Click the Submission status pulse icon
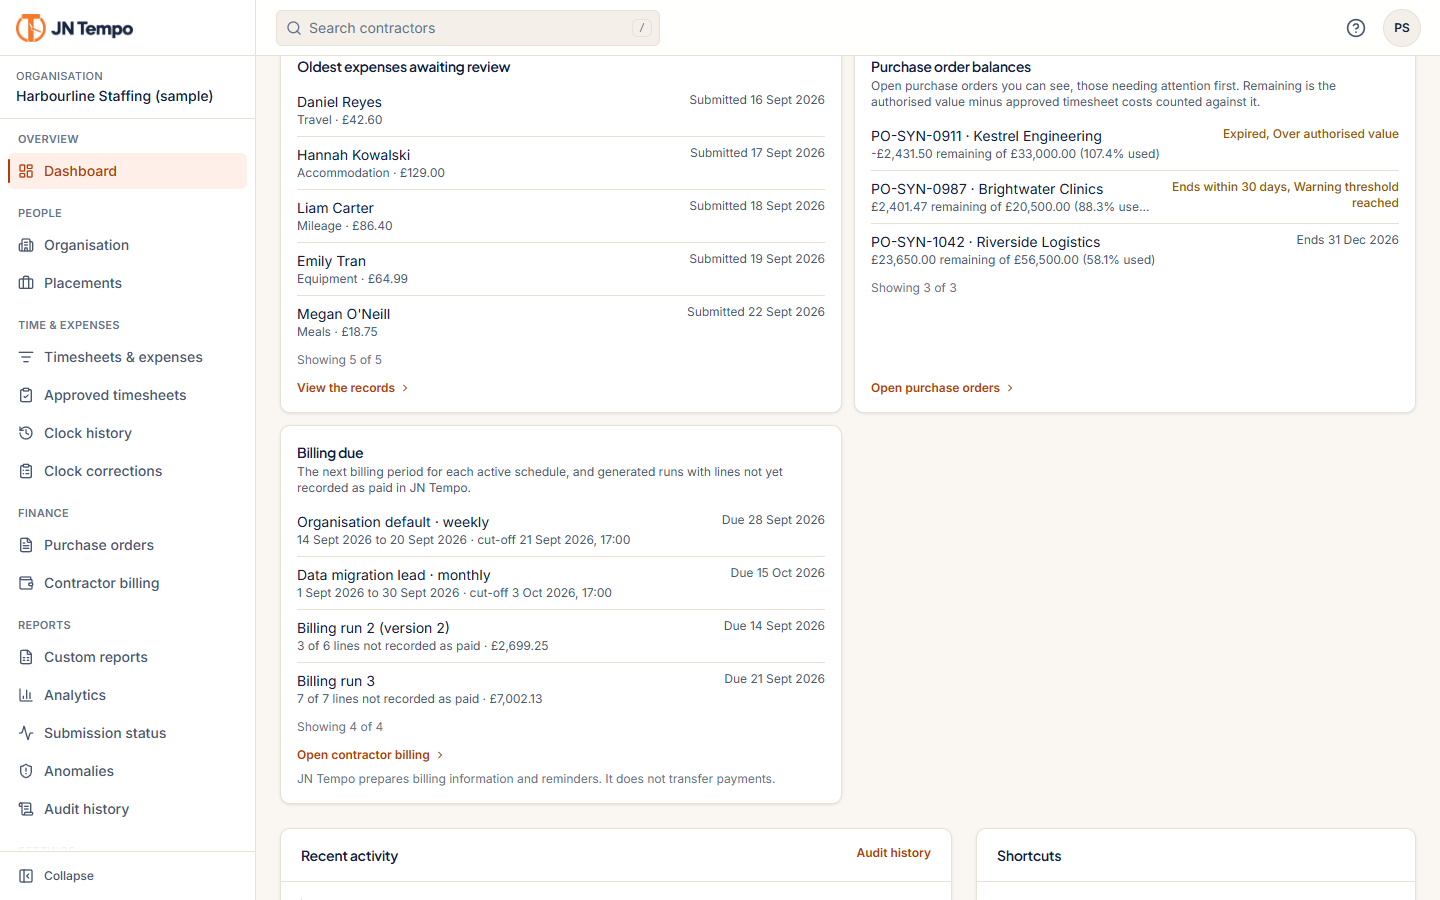Viewport: 1440px width, 900px height. 26,733
